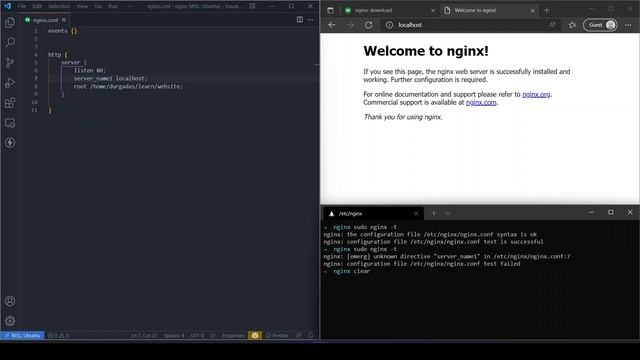Open the Edit menu in VS Code

37,6
